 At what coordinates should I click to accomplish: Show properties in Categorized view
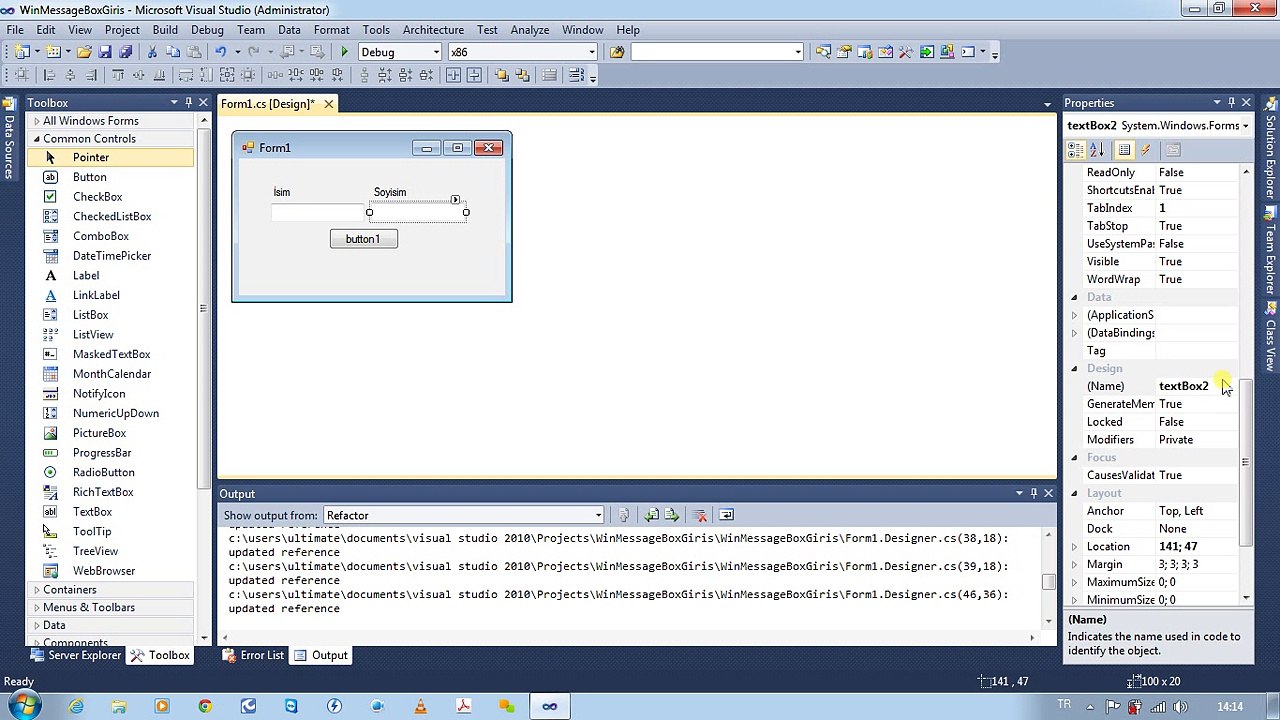pyautogui.click(x=1076, y=150)
